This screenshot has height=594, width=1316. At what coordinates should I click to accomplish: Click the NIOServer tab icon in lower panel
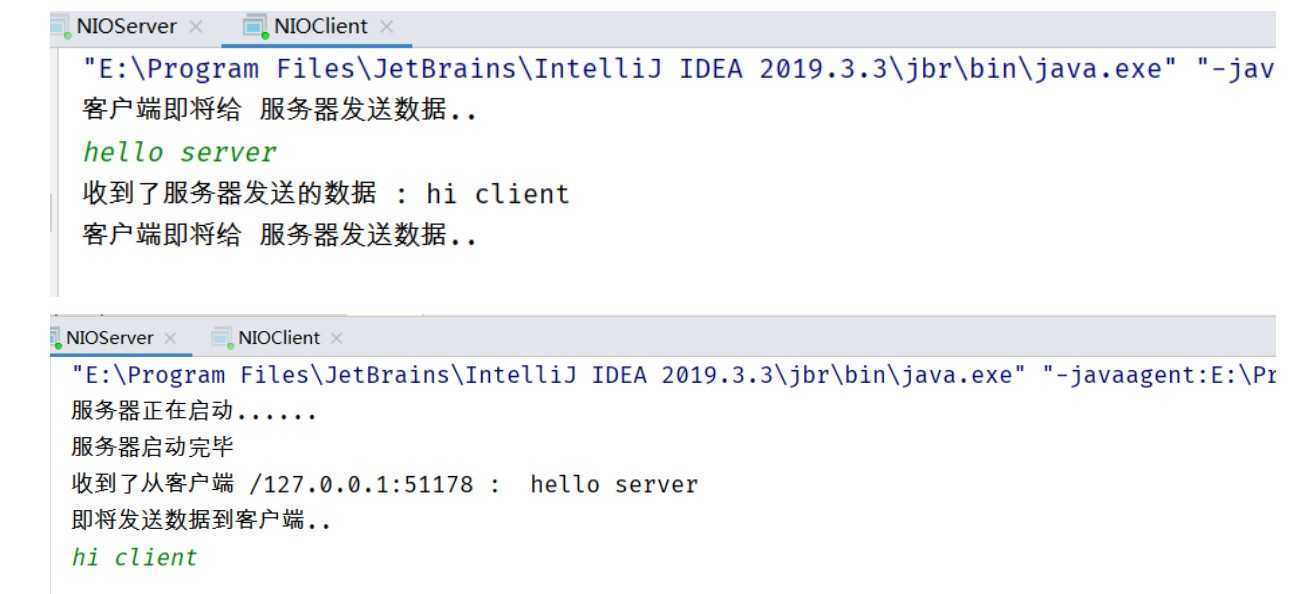click(55, 338)
